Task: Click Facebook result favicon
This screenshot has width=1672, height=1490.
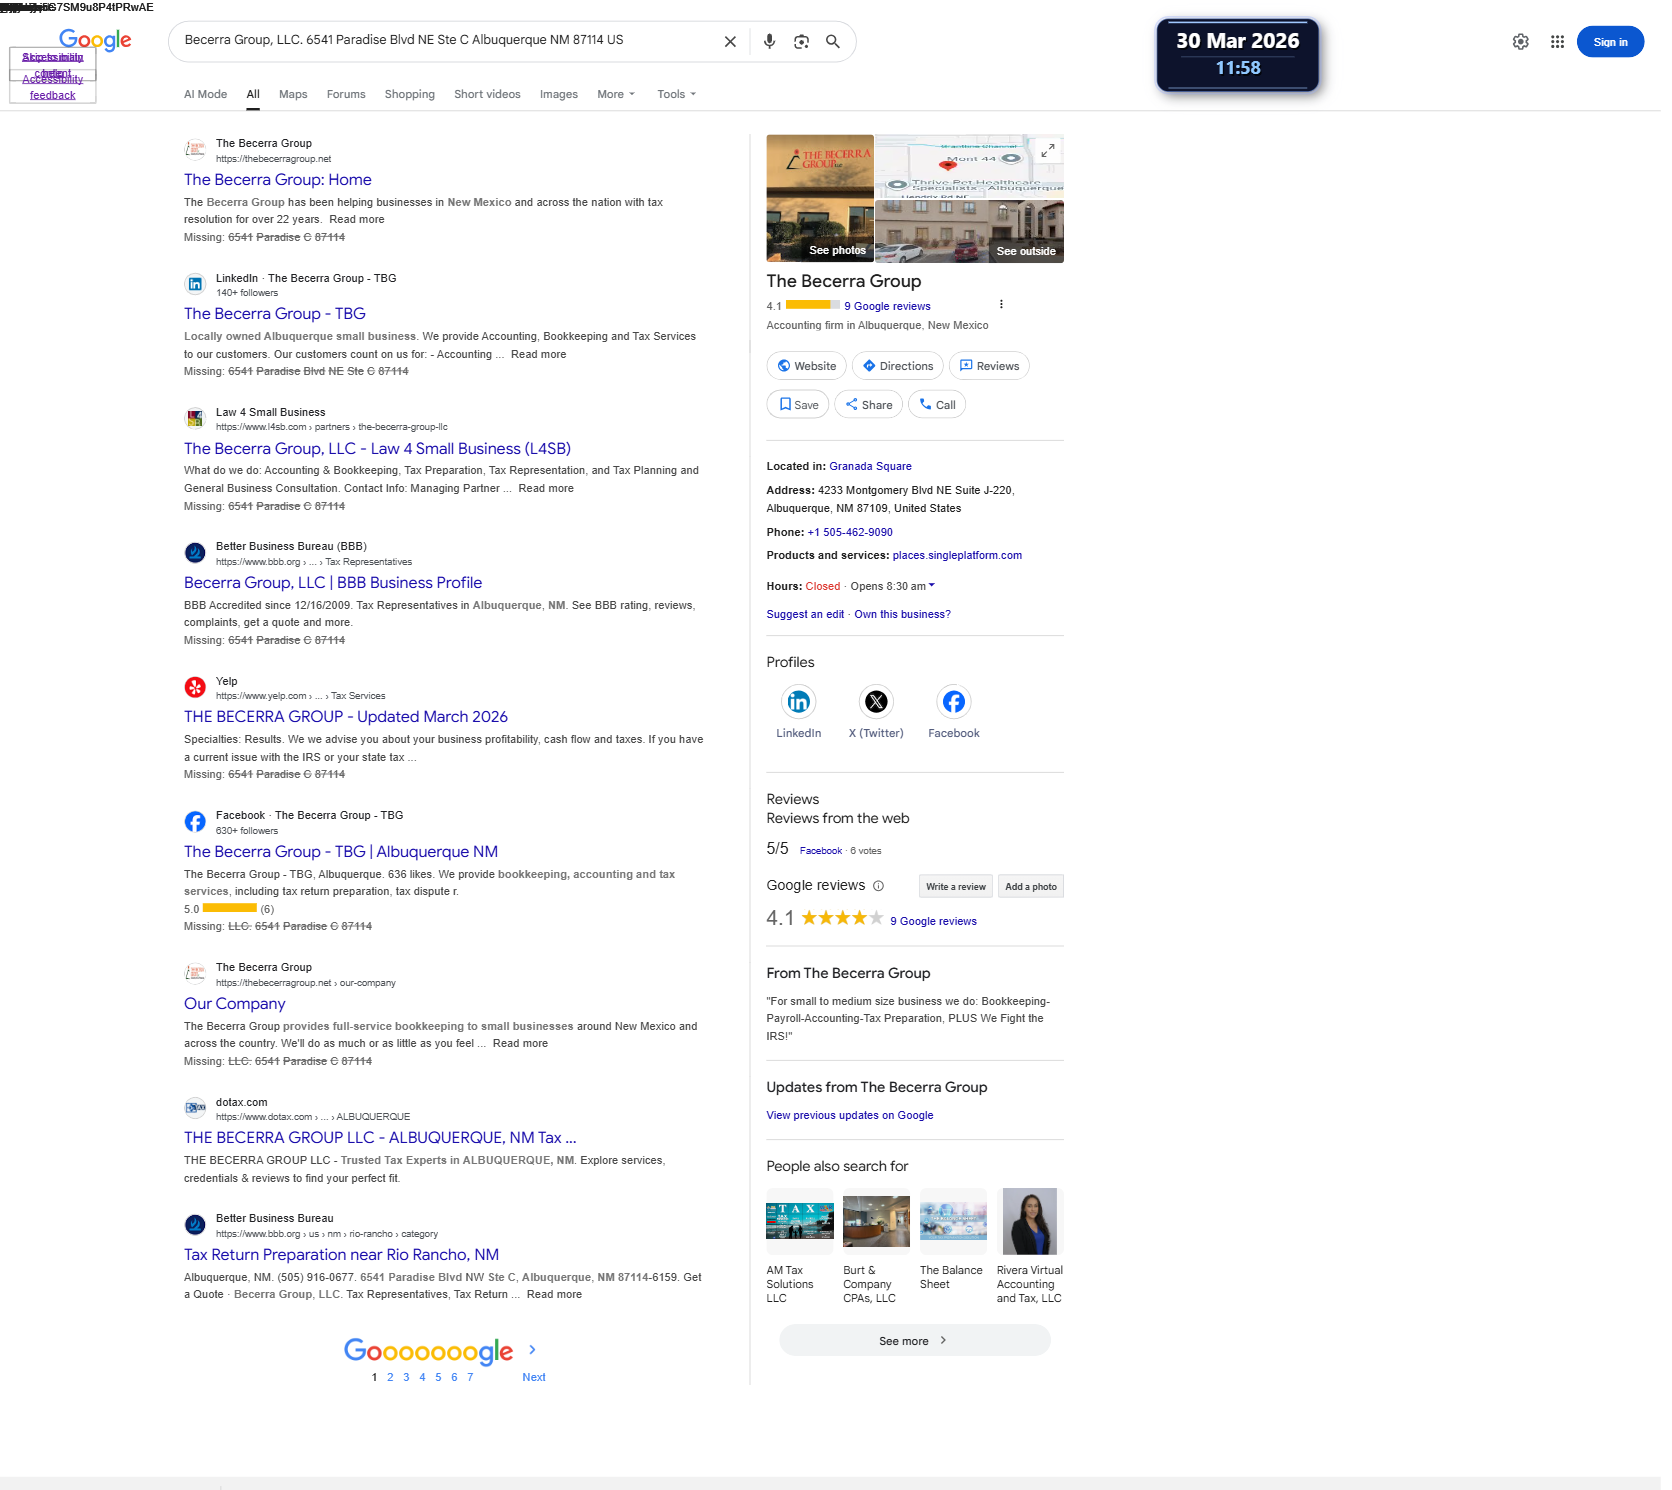Action: [195, 822]
